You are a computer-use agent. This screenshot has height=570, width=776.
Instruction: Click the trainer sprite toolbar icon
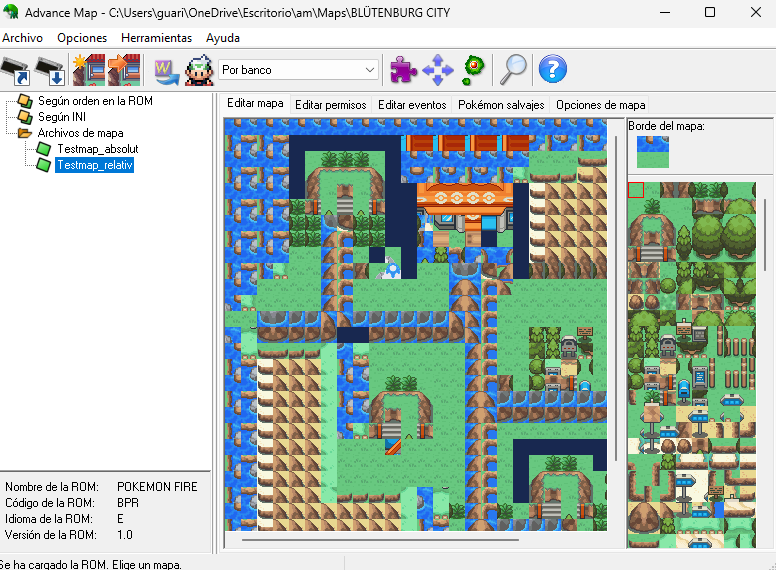pyautogui.click(x=199, y=70)
